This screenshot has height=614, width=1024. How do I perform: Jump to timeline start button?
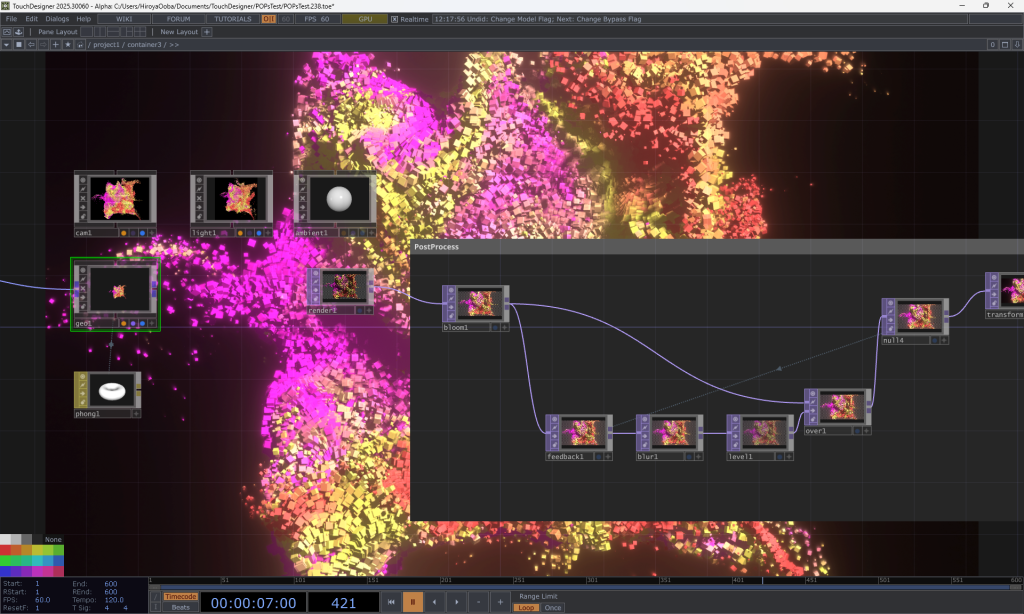click(x=391, y=602)
